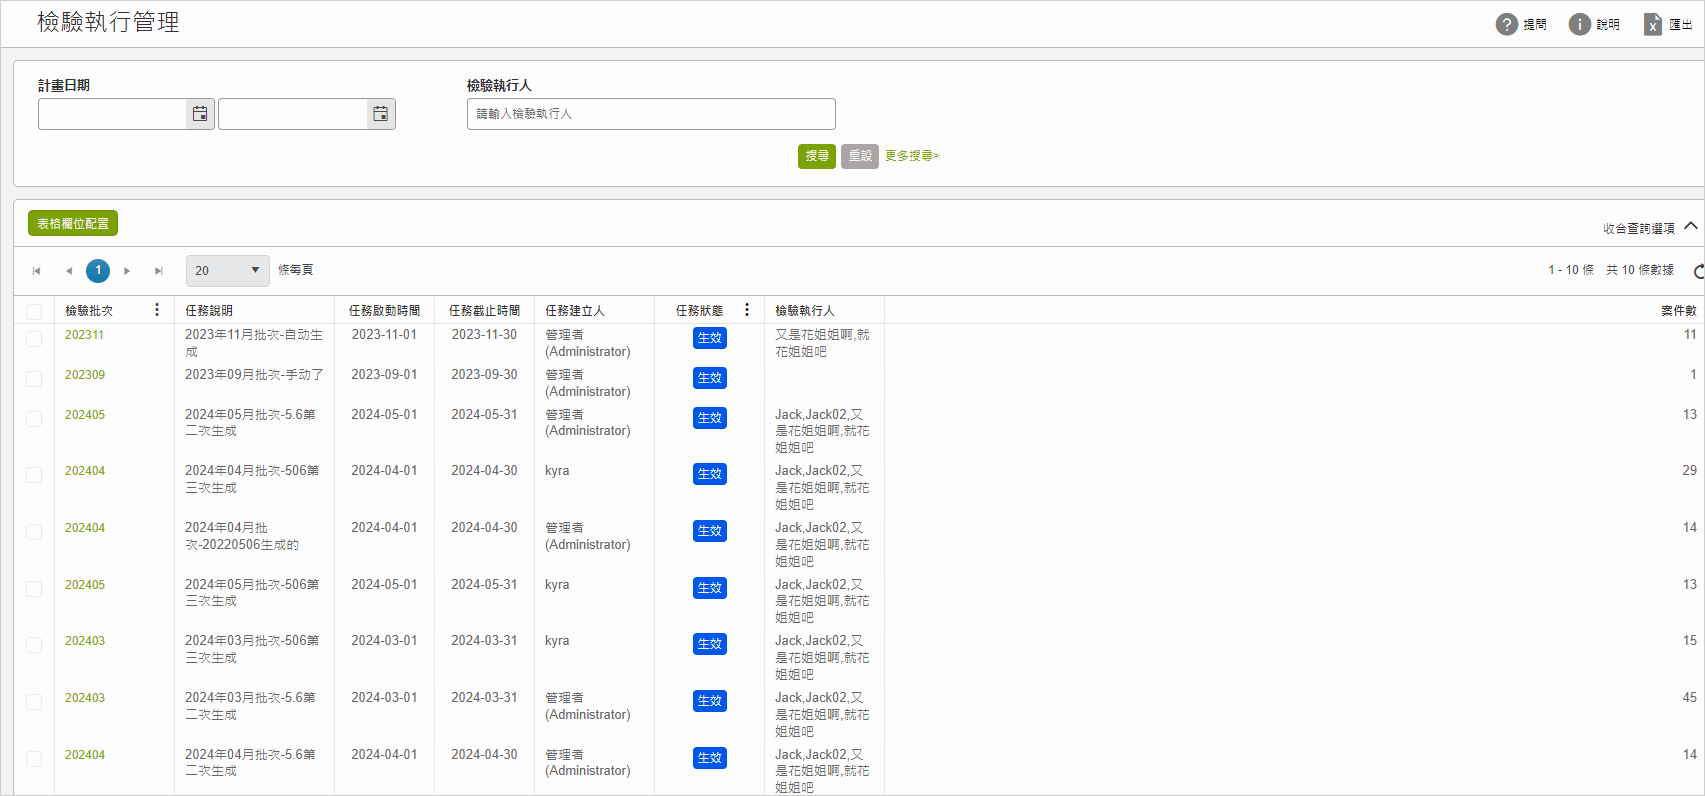Image resolution: width=1705 pixels, height=796 pixels.
Task: Sort by the 任務啟動時間 column header
Action: coord(384,311)
